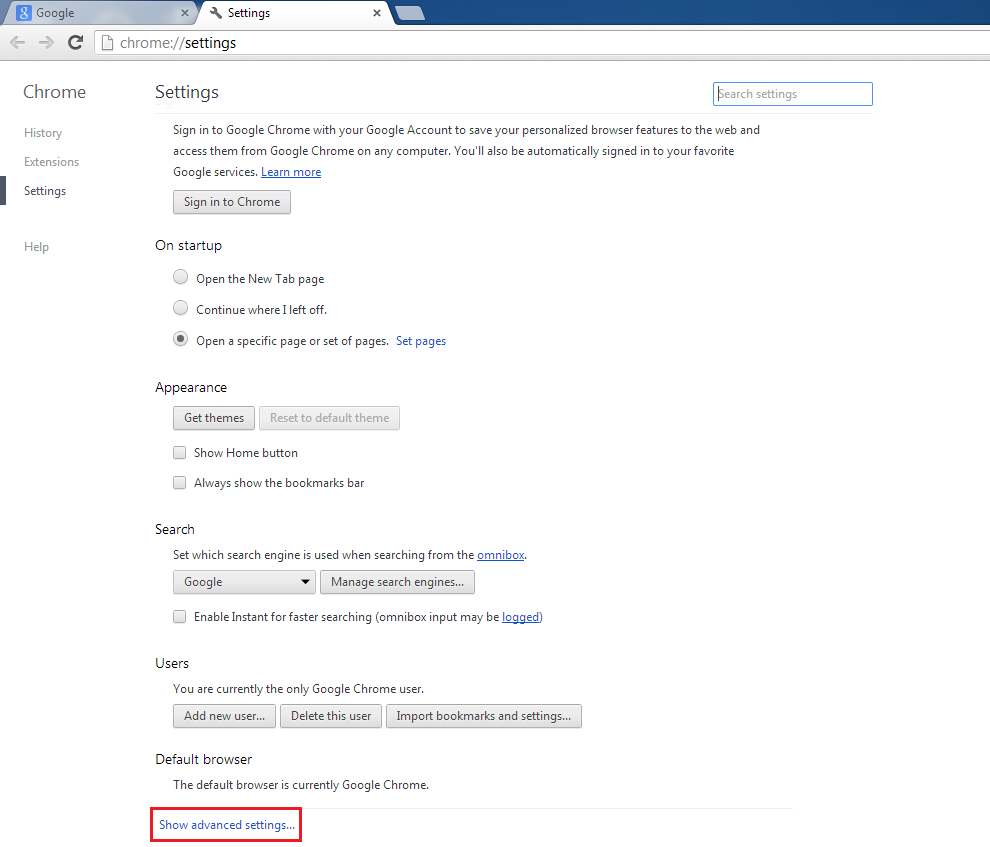Click the Google tab favicon

point(23,13)
